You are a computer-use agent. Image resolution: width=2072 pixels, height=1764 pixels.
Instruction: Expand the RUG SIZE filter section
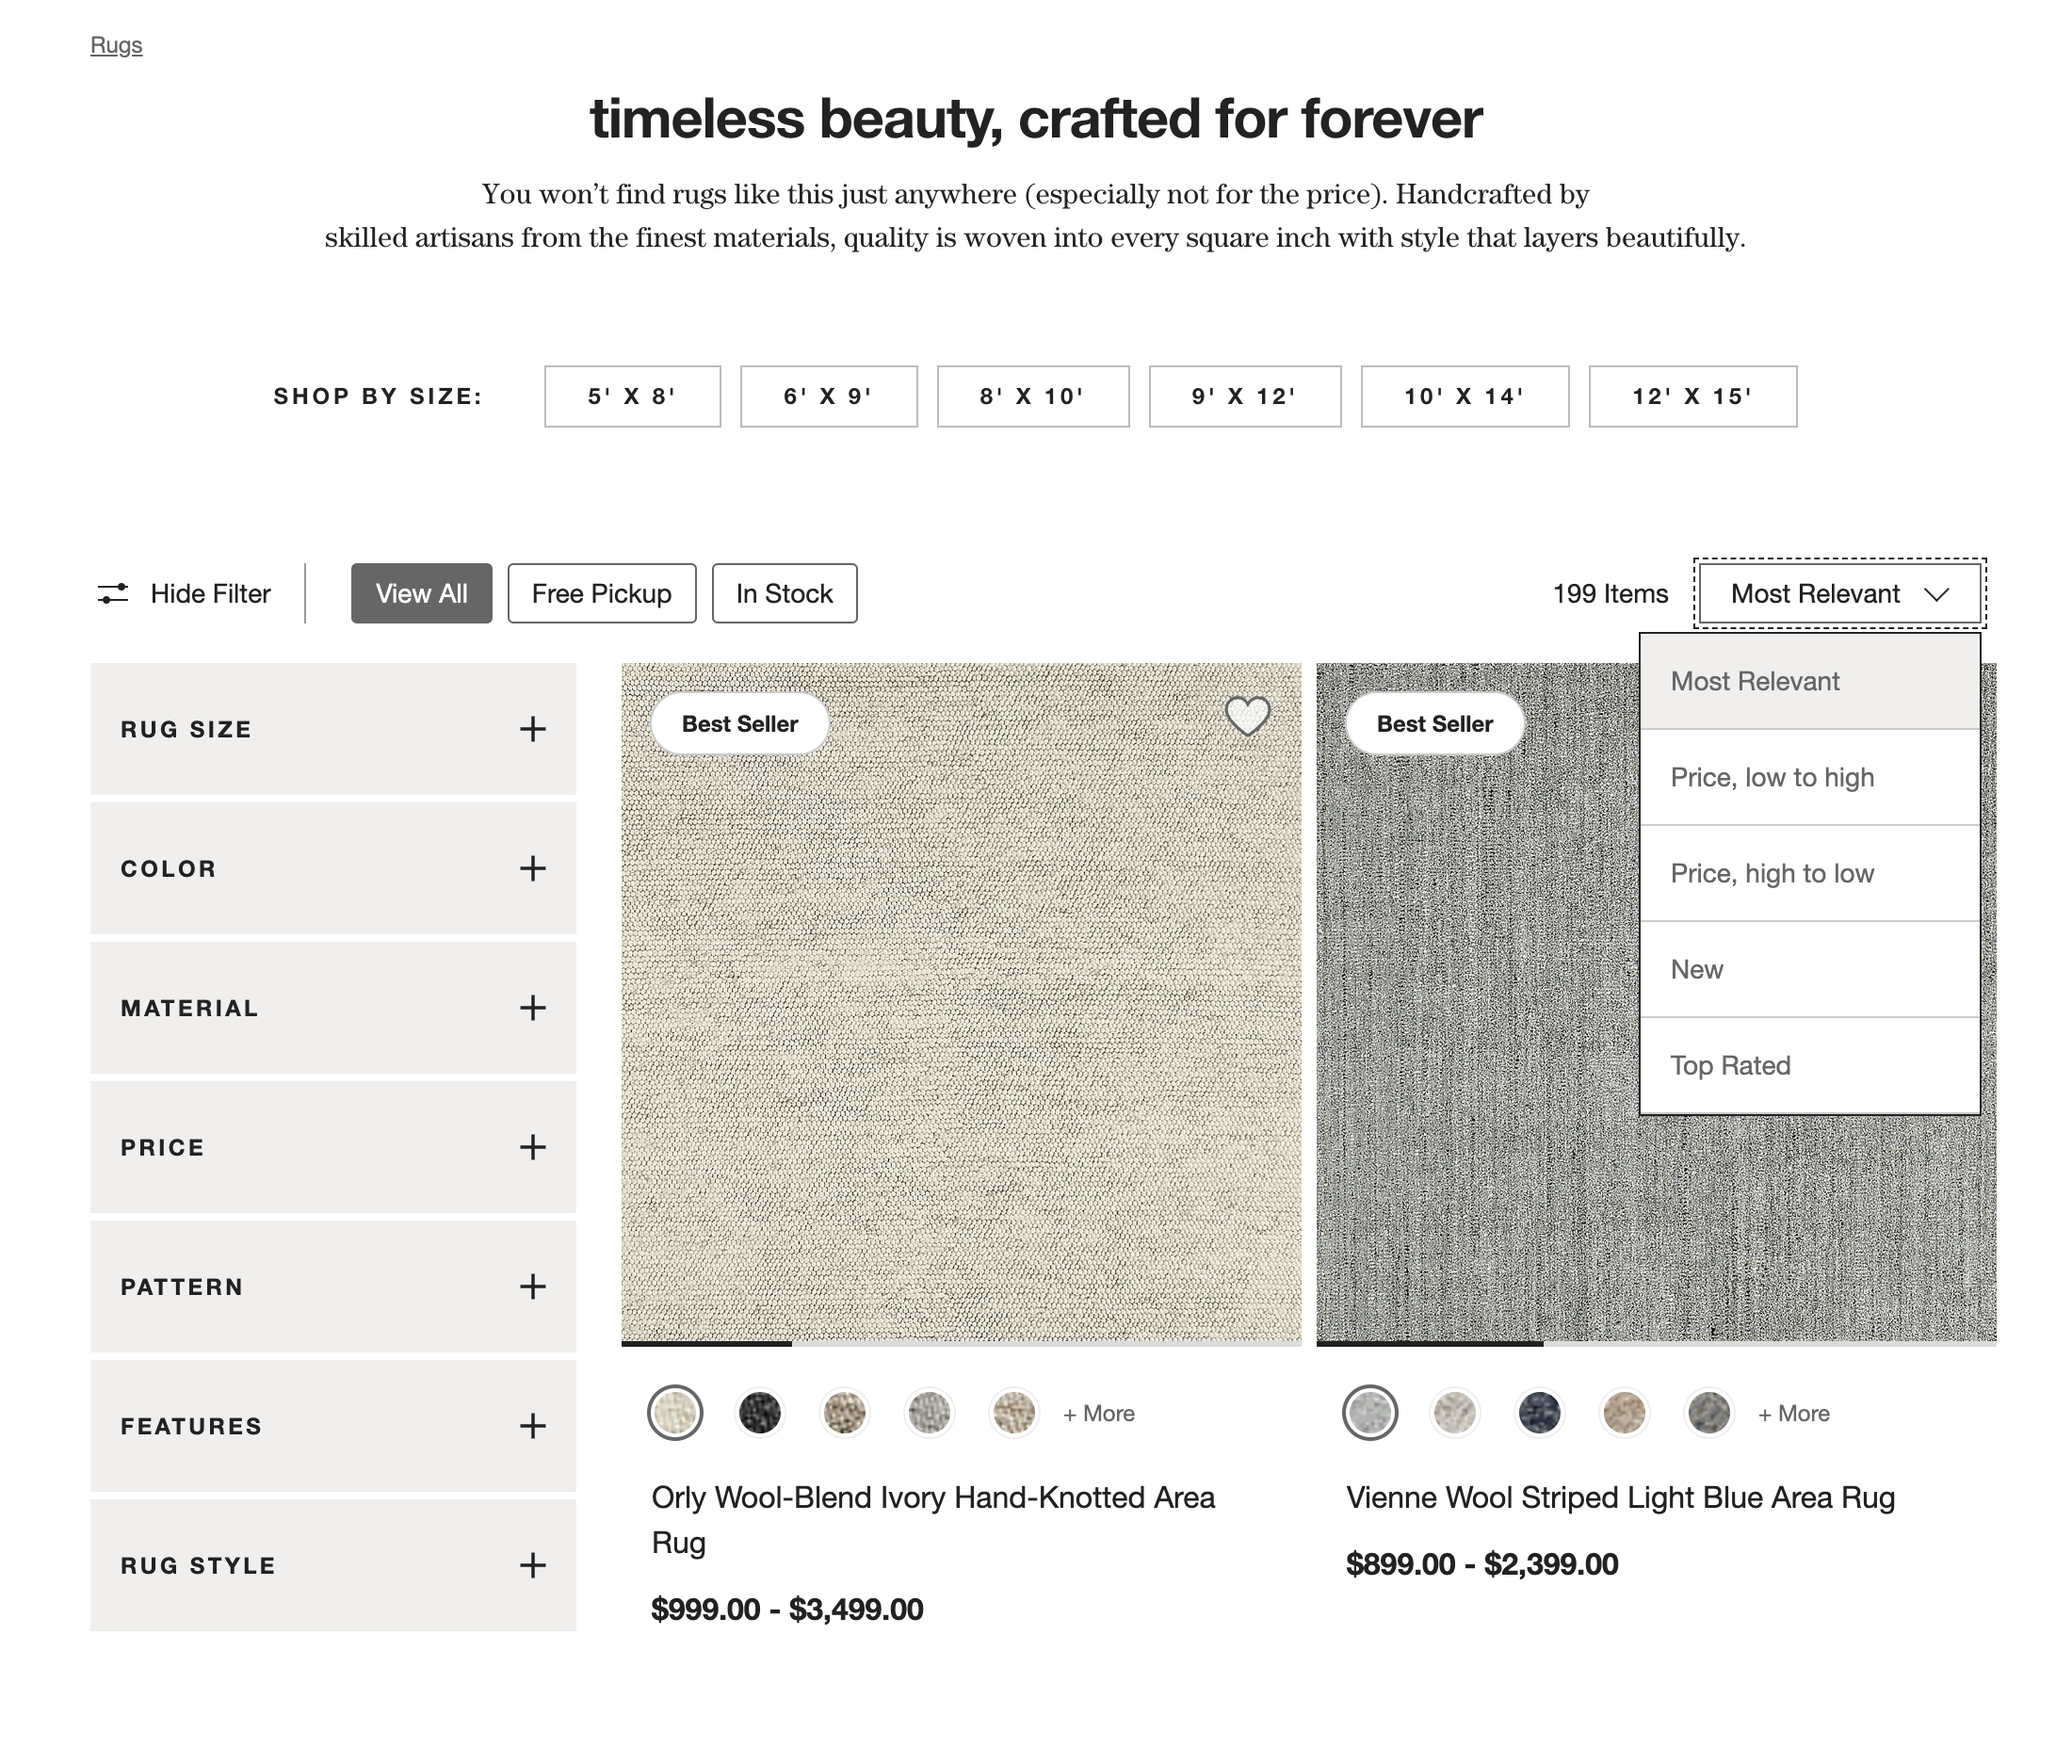coord(532,729)
